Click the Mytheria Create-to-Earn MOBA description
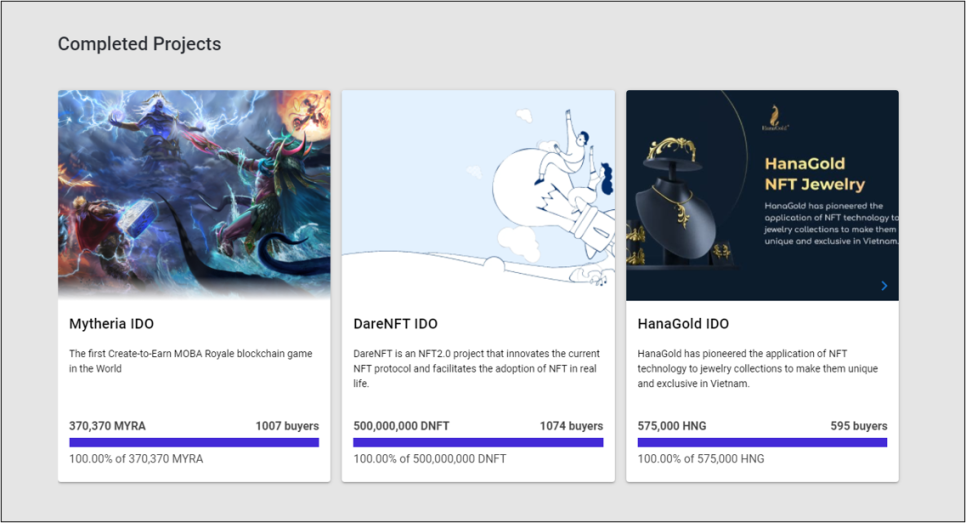966x523 pixels. pyautogui.click(x=190, y=361)
